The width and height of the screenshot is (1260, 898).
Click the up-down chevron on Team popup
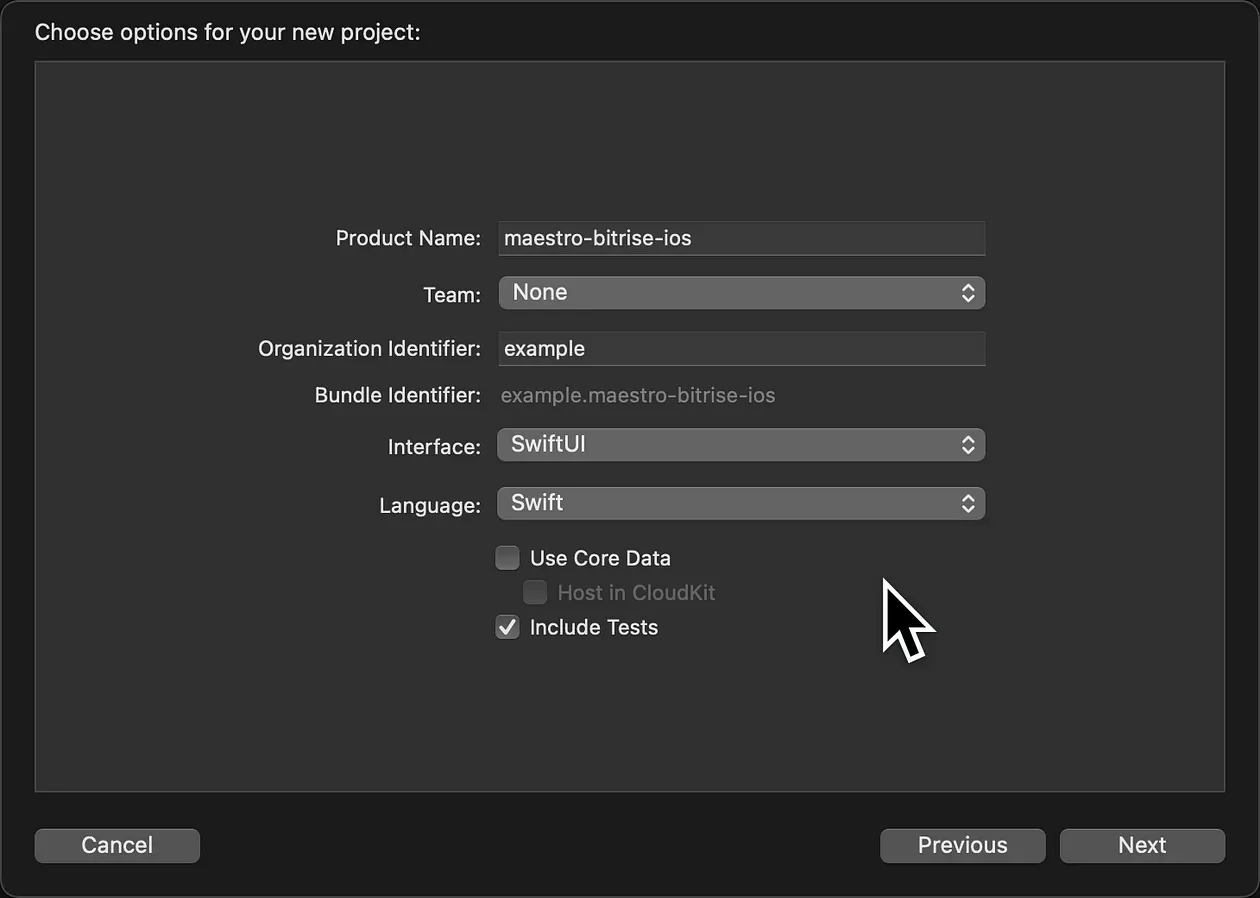tap(967, 293)
